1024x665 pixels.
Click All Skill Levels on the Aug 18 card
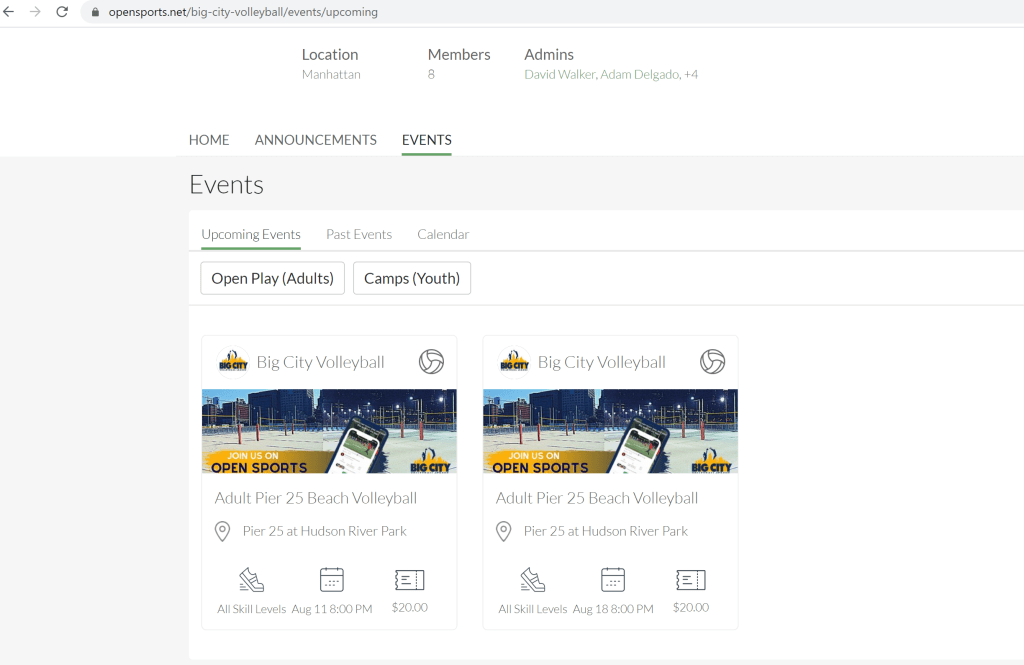click(533, 609)
